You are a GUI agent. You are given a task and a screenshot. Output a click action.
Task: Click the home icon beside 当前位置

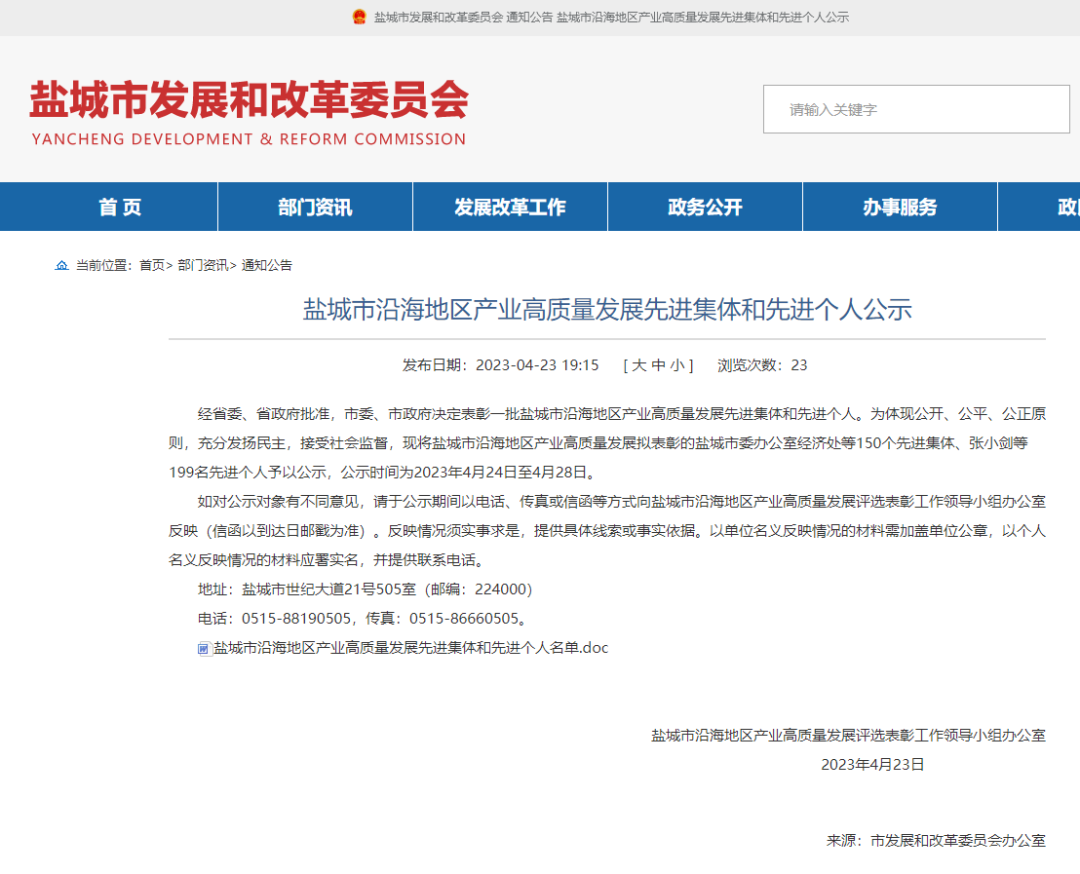[x=62, y=265]
